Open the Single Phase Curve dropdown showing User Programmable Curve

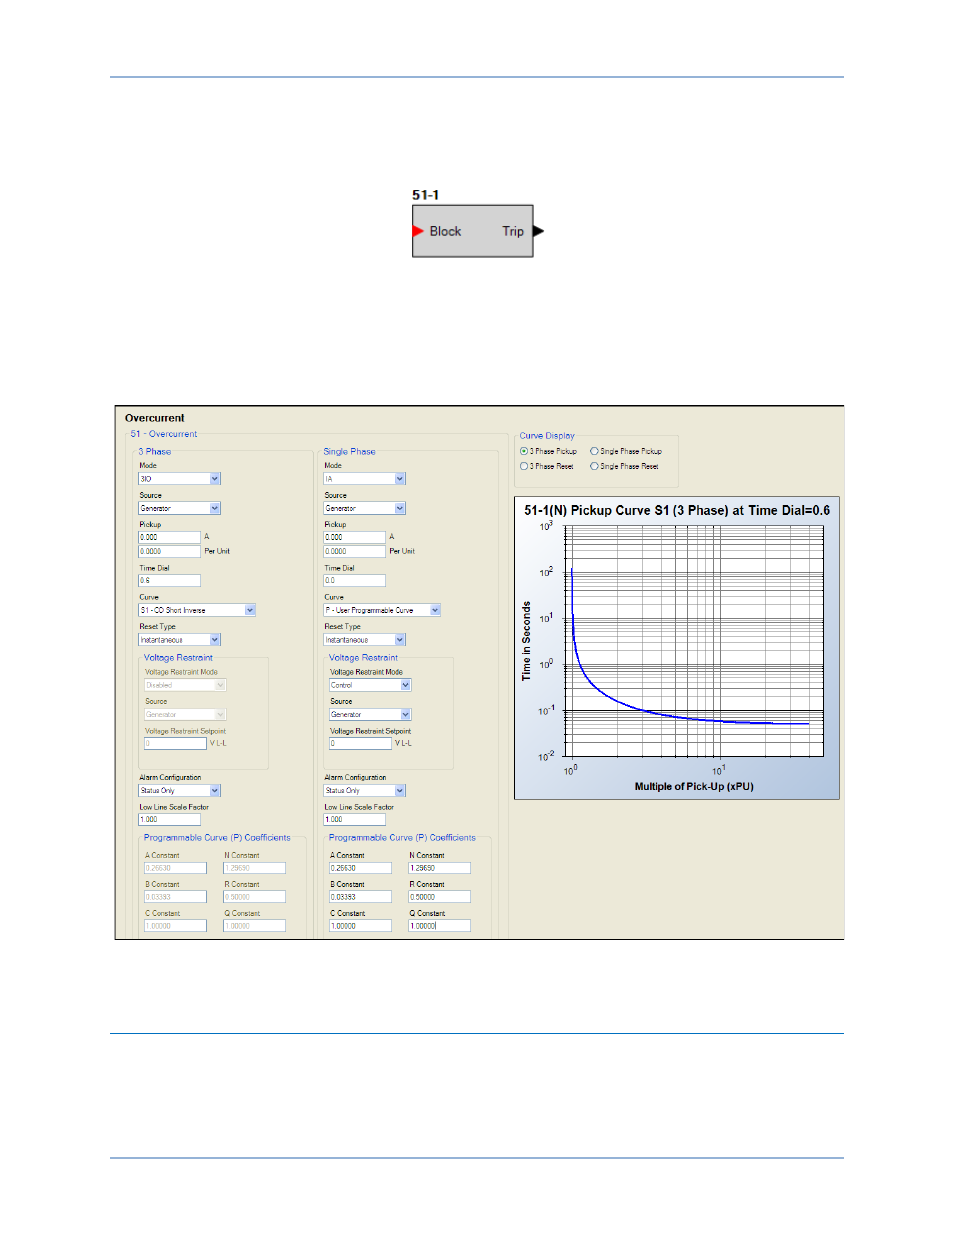(x=382, y=610)
